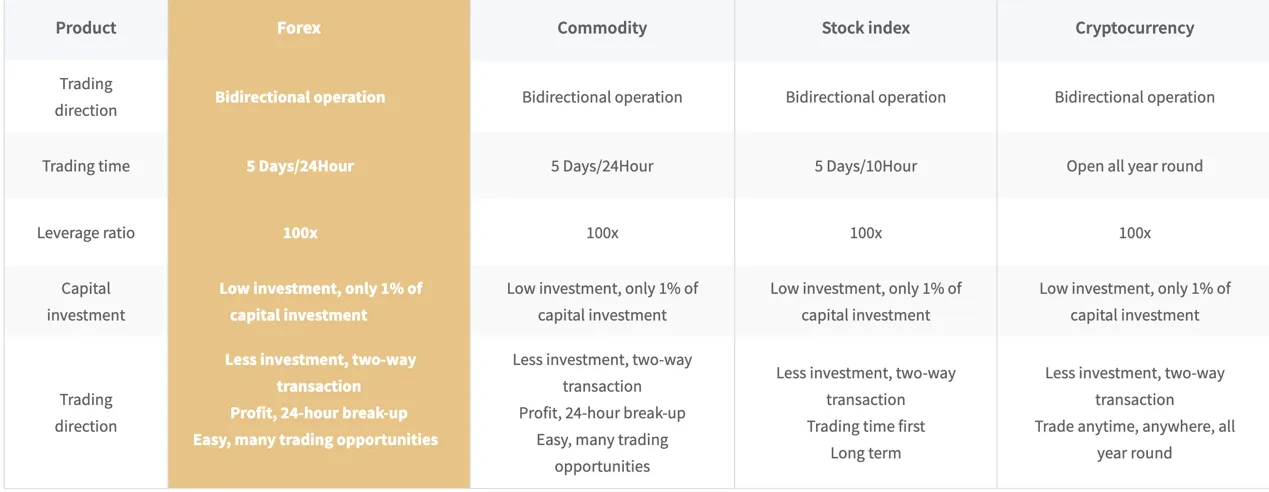Click Stock index capital investment cell
This screenshot has height=492, width=1269.
click(x=866, y=301)
